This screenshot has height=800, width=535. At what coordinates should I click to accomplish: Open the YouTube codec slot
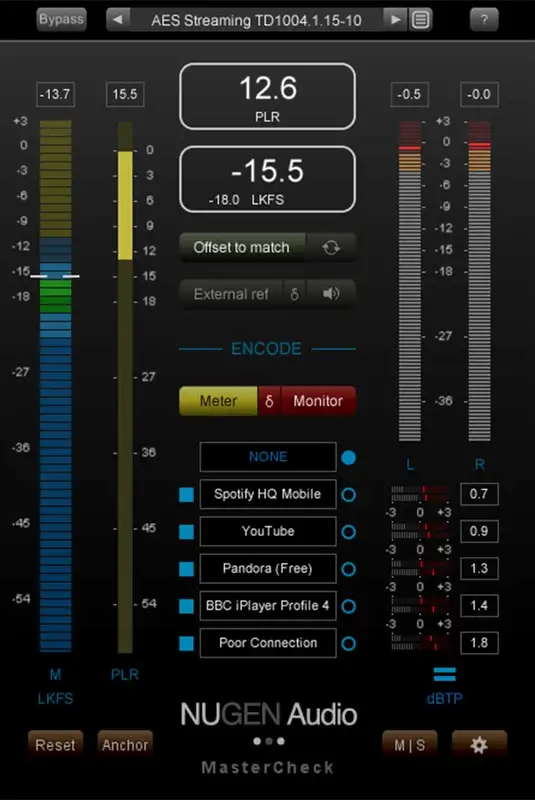[268, 531]
